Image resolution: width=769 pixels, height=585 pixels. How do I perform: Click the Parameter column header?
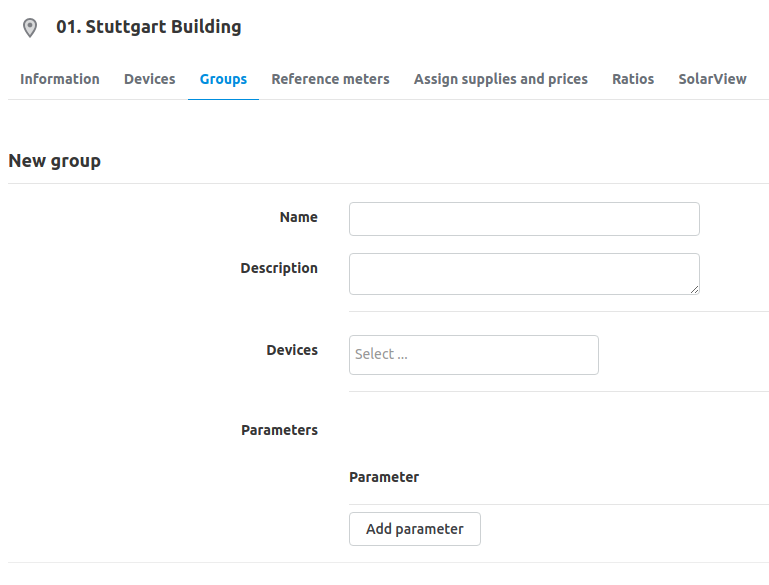pos(384,477)
